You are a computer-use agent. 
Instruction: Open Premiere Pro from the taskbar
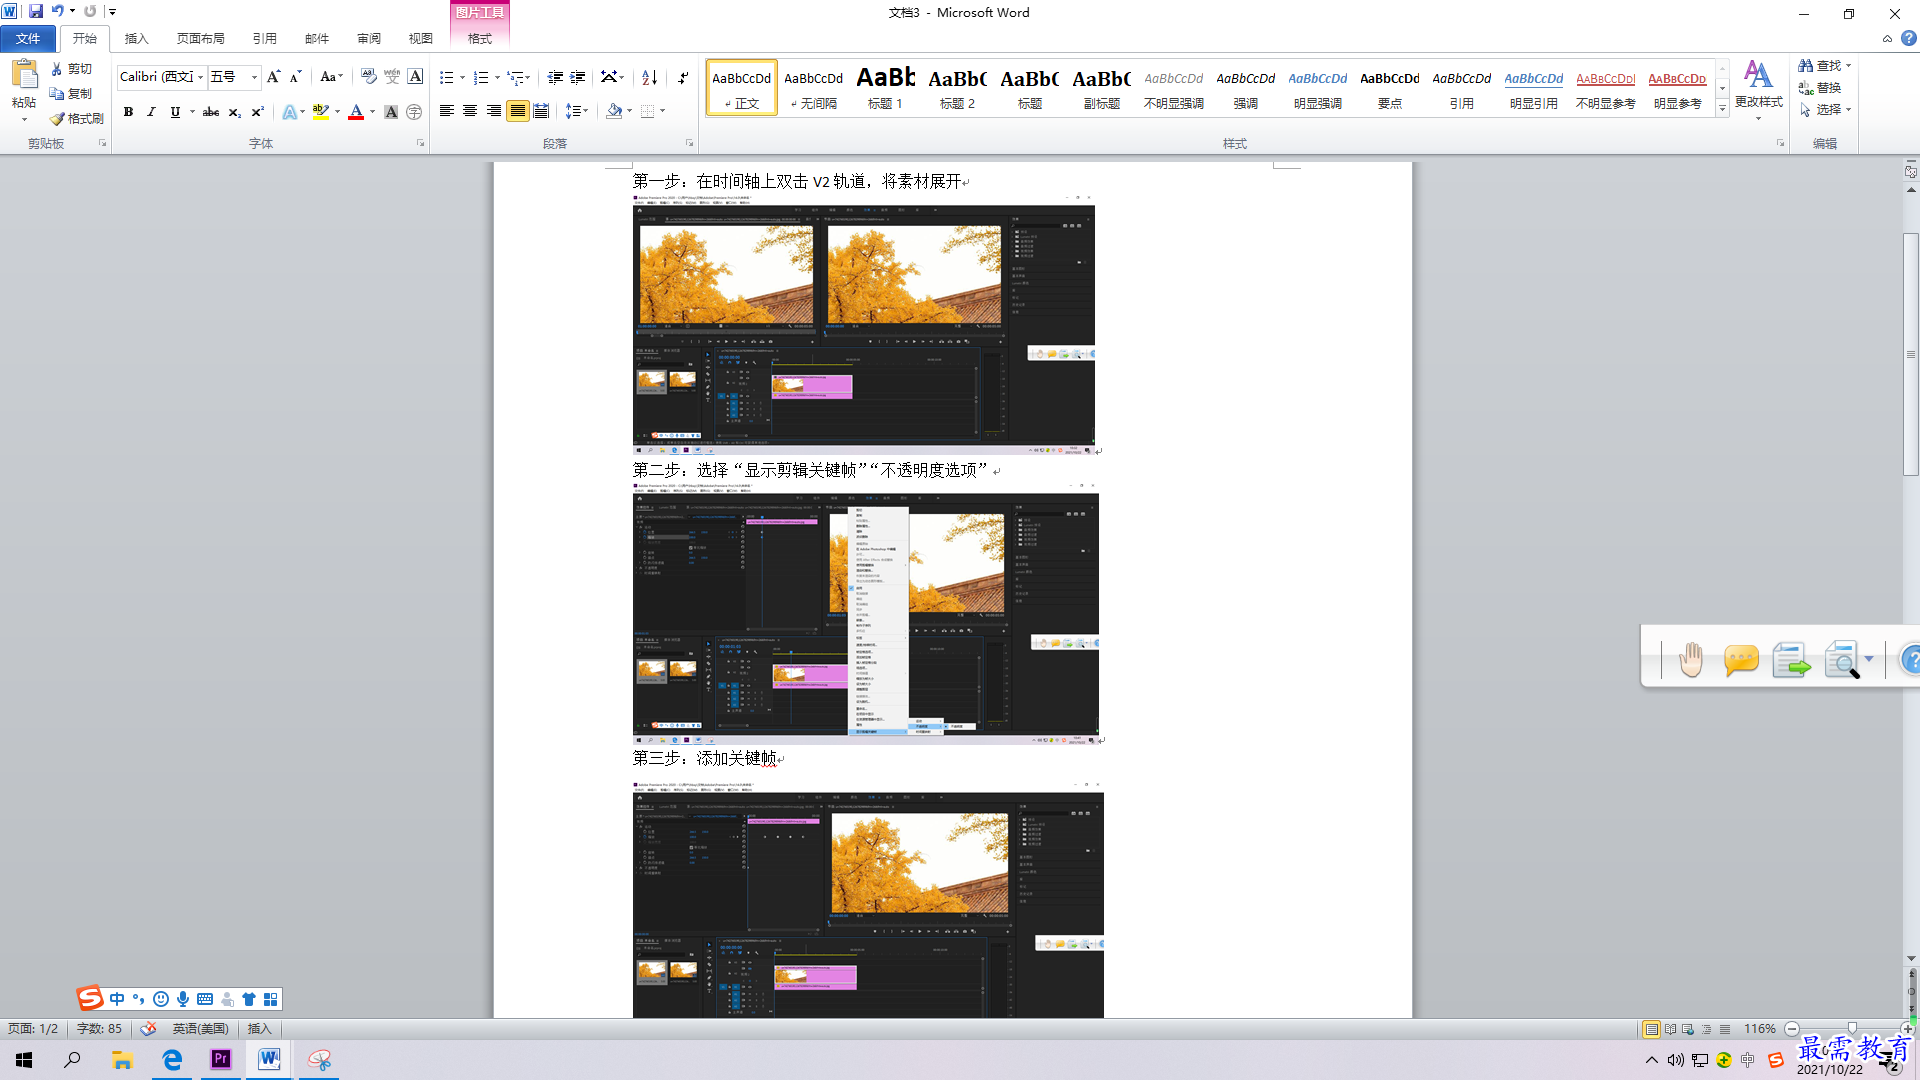tap(221, 1059)
